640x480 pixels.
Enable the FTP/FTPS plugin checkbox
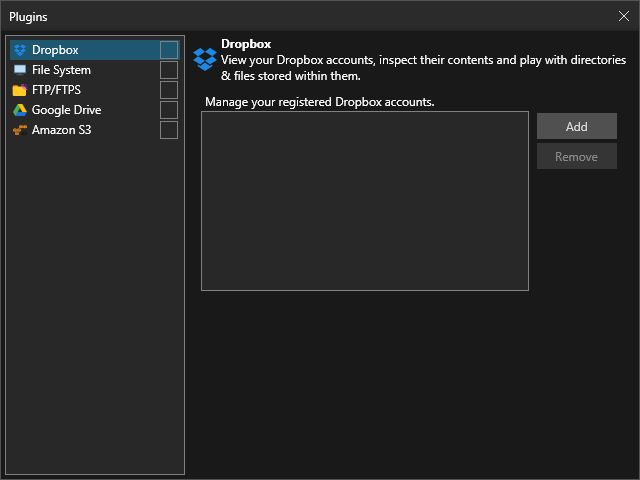click(169, 90)
